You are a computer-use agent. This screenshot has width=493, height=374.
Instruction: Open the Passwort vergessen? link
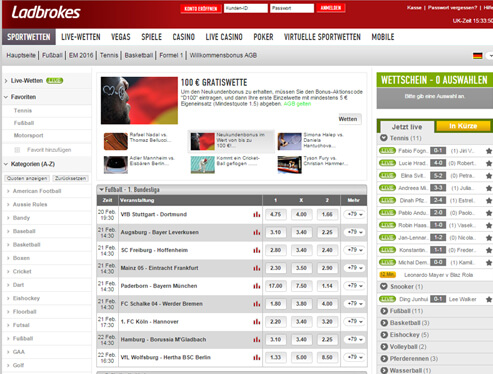[x=452, y=7]
